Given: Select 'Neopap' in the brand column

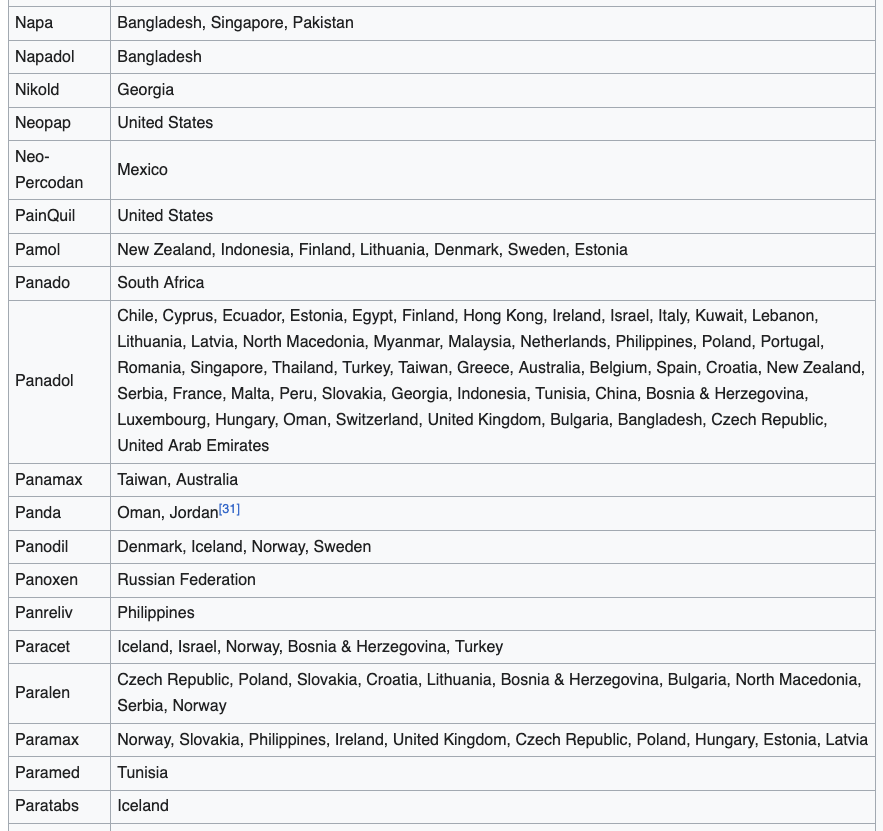Looking at the screenshot, I should tap(43, 123).
